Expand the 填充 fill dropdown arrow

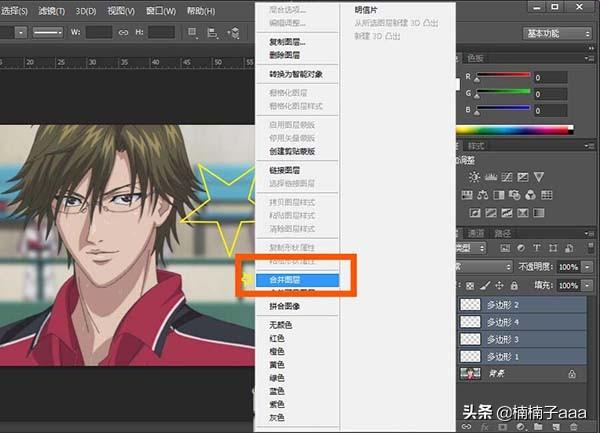tap(588, 284)
